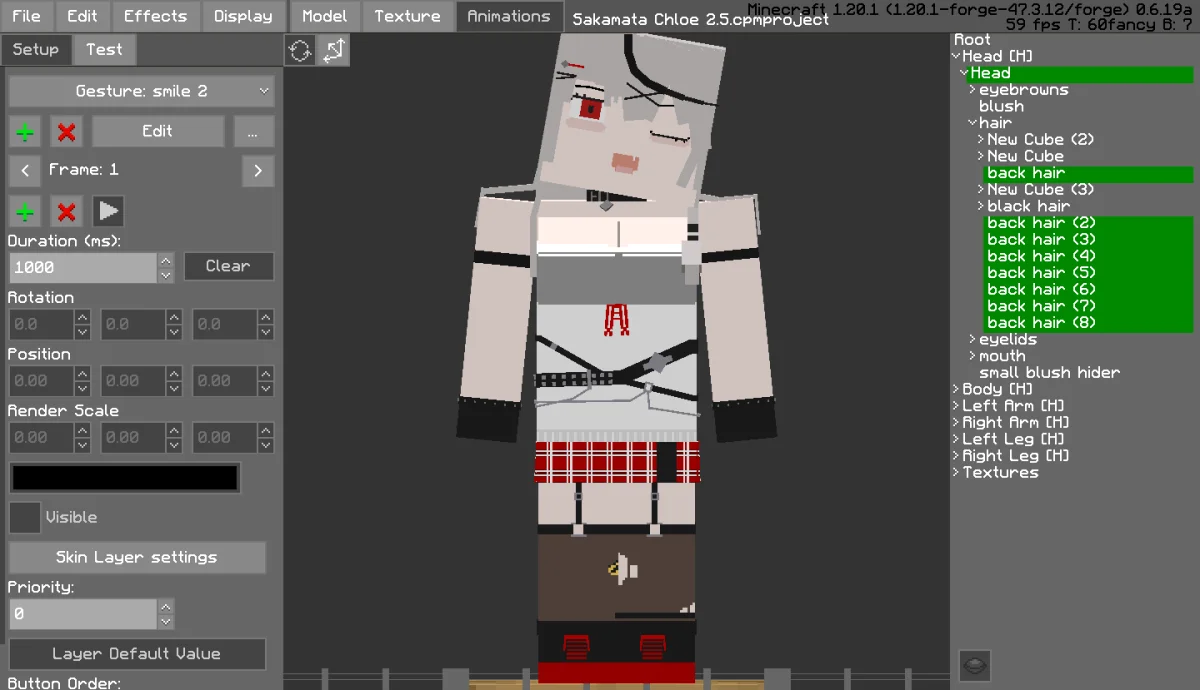Open the three-dots more options button
Image resolution: width=1200 pixels, height=690 pixels.
[254, 131]
